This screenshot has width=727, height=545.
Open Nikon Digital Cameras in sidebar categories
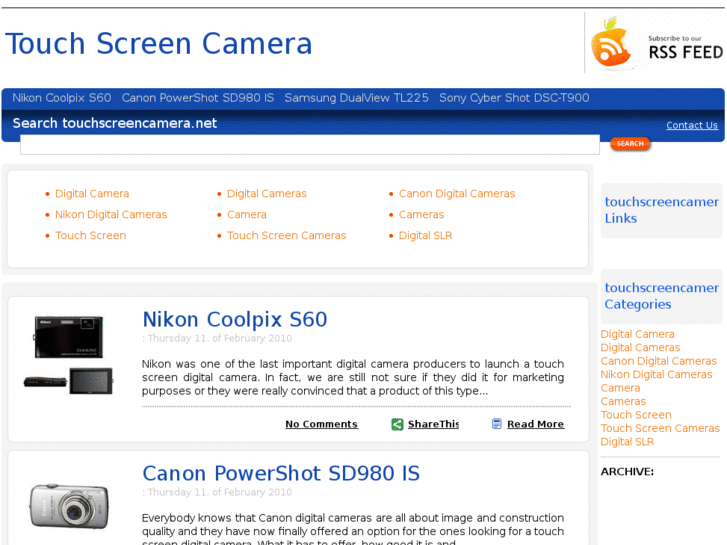click(656, 375)
